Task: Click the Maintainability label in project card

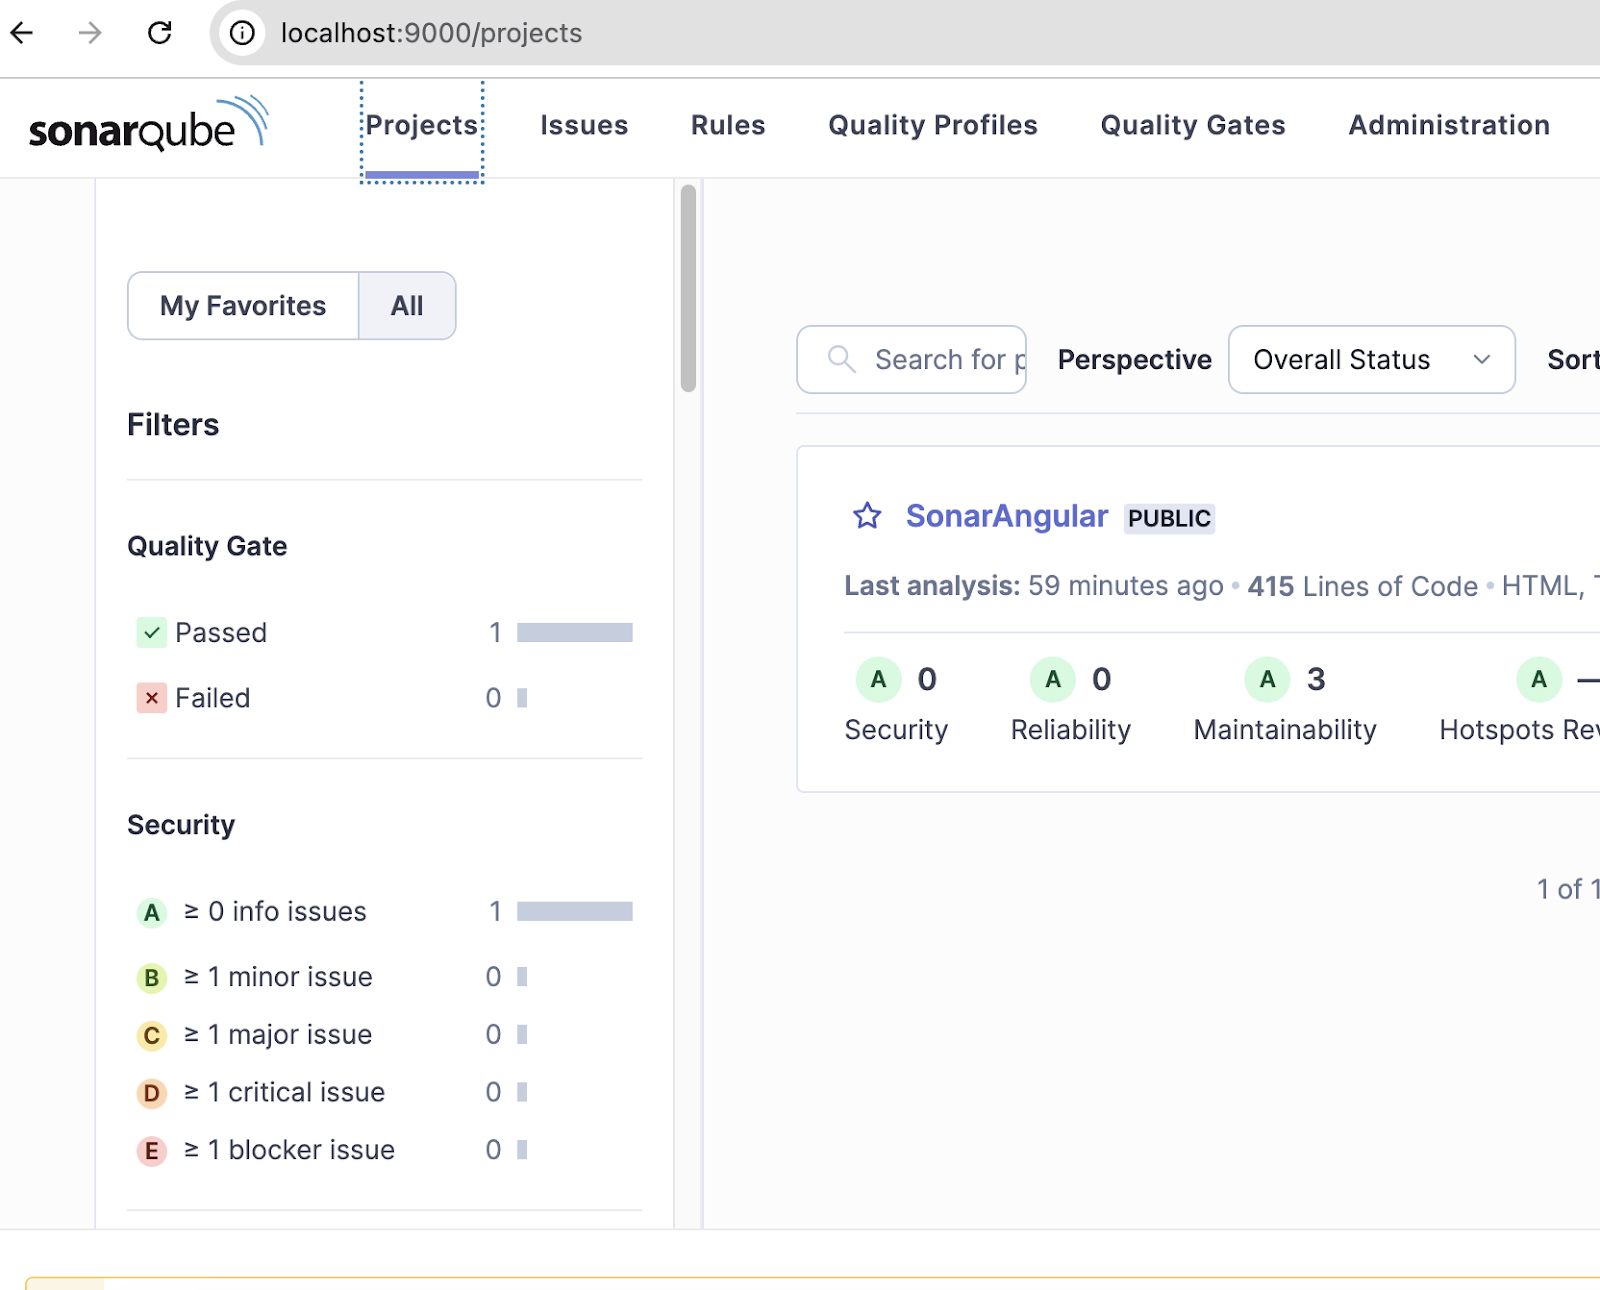Action: (x=1285, y=730)
